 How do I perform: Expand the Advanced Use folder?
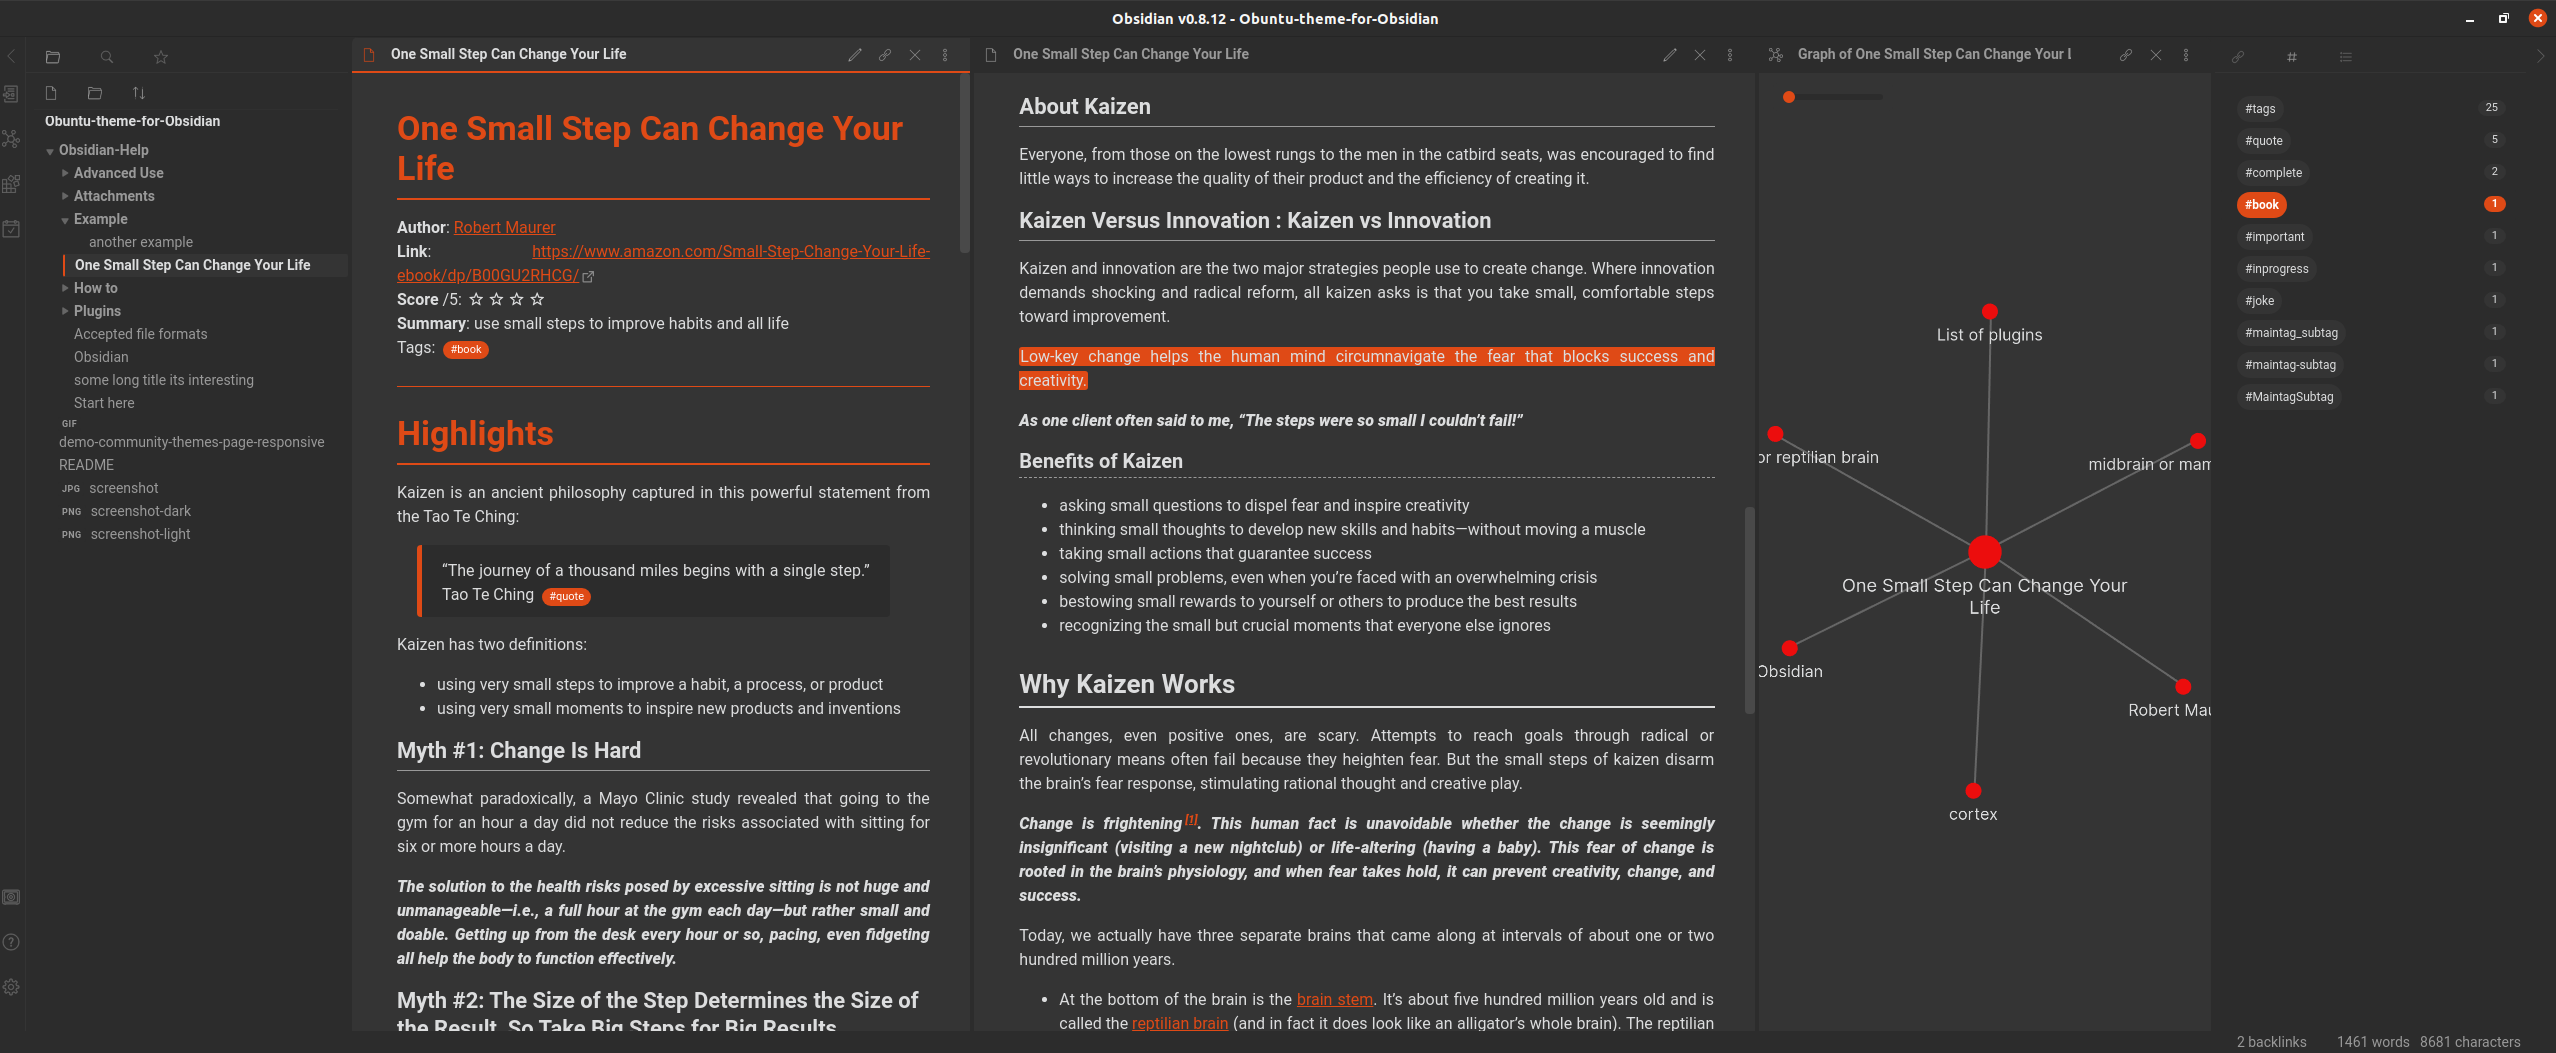point(65,173)
